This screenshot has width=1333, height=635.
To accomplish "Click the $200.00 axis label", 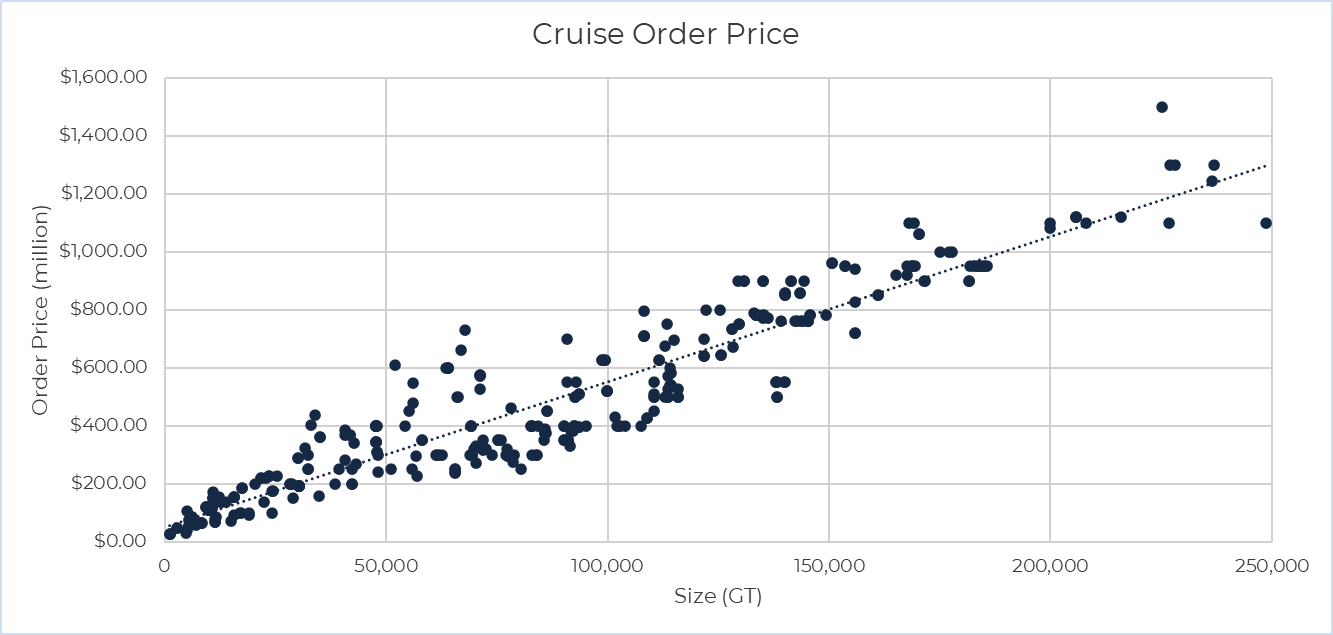I will pos(113,484).
